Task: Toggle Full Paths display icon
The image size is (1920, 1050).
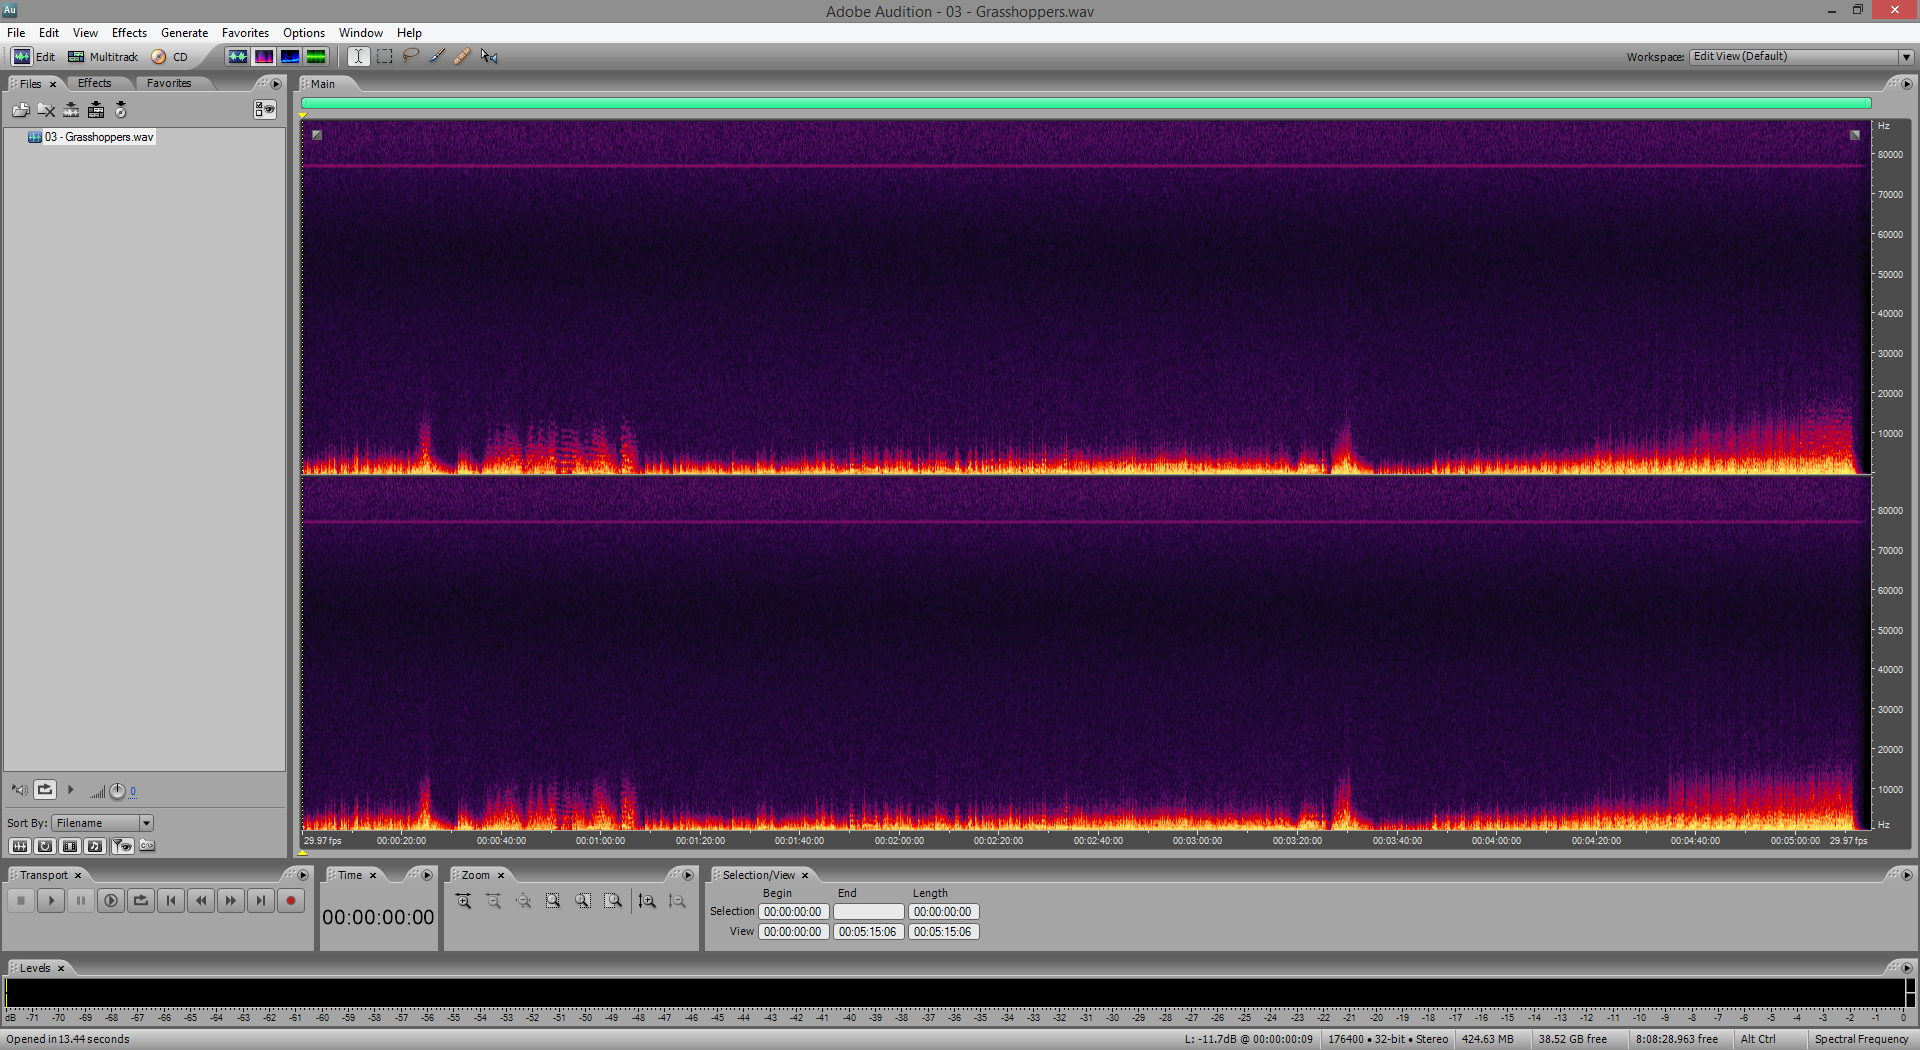Action: coord(147,846)
